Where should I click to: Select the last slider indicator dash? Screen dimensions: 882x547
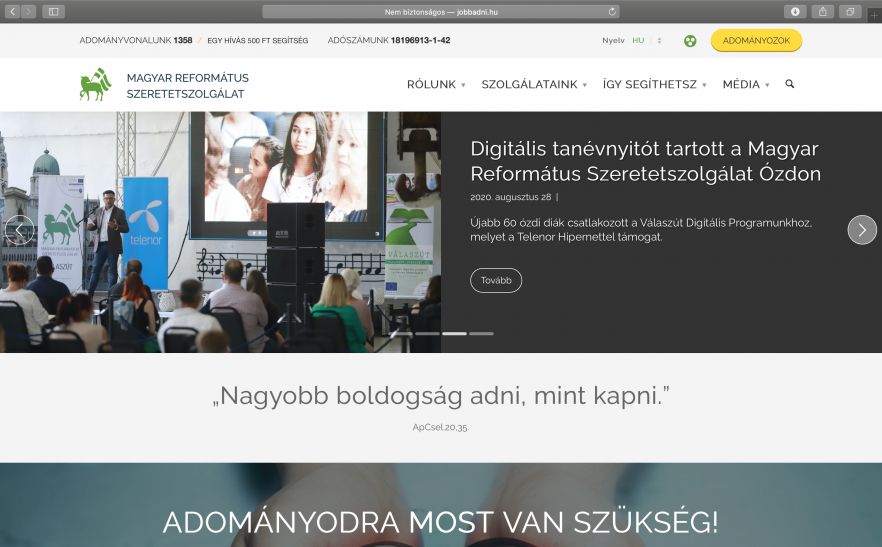[x=481, y=334]
